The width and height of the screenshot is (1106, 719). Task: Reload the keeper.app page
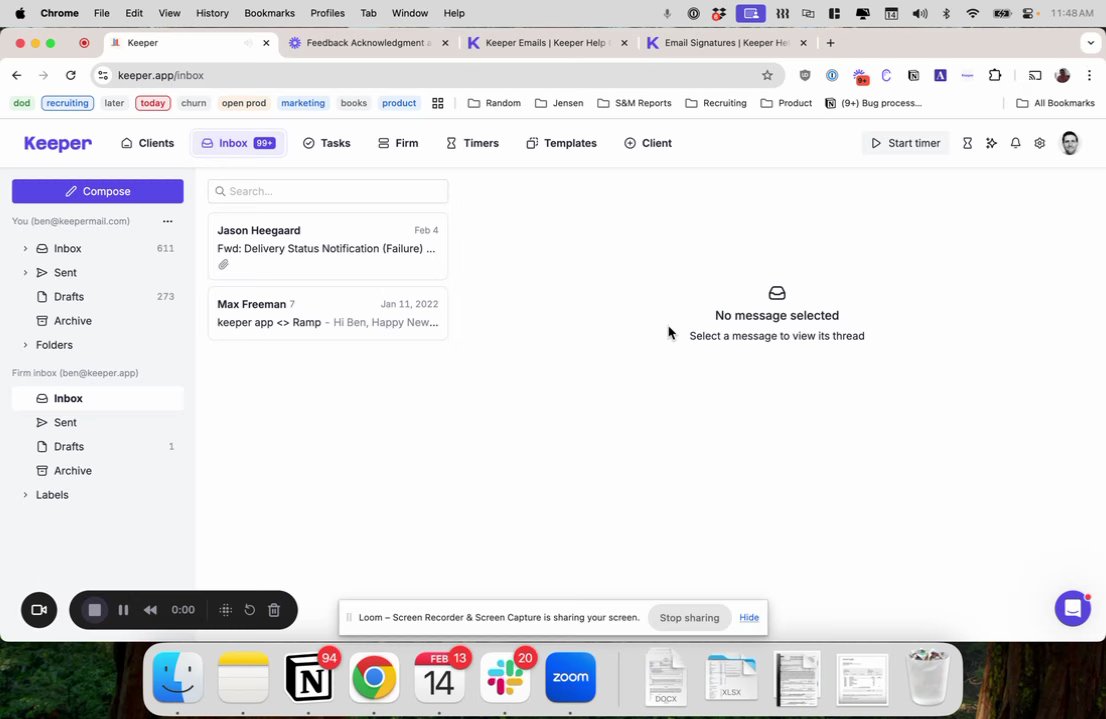pyautogui.click(x=71, y=75)
